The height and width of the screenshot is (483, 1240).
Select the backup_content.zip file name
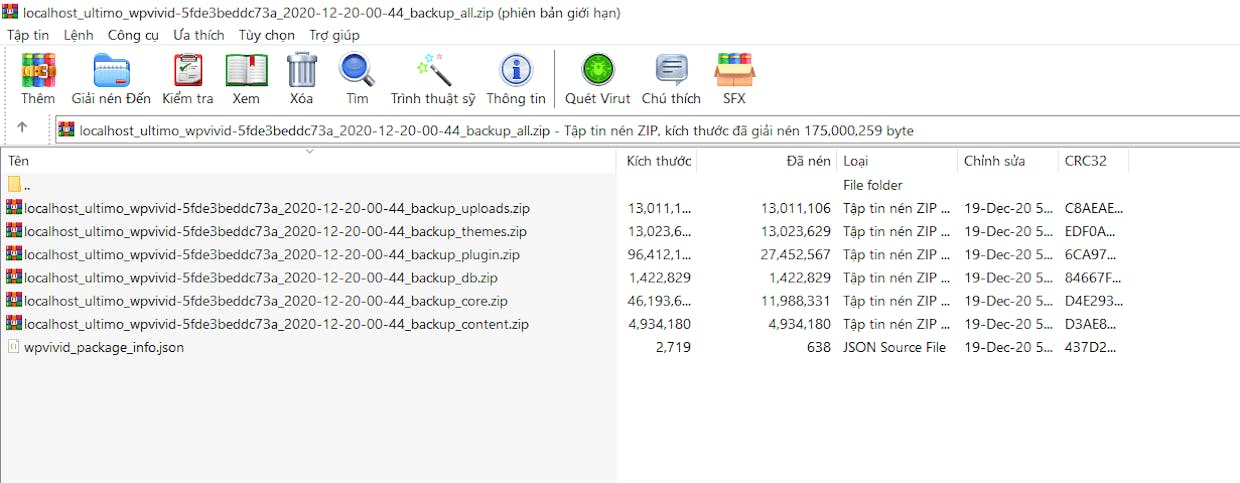point(277,323)
